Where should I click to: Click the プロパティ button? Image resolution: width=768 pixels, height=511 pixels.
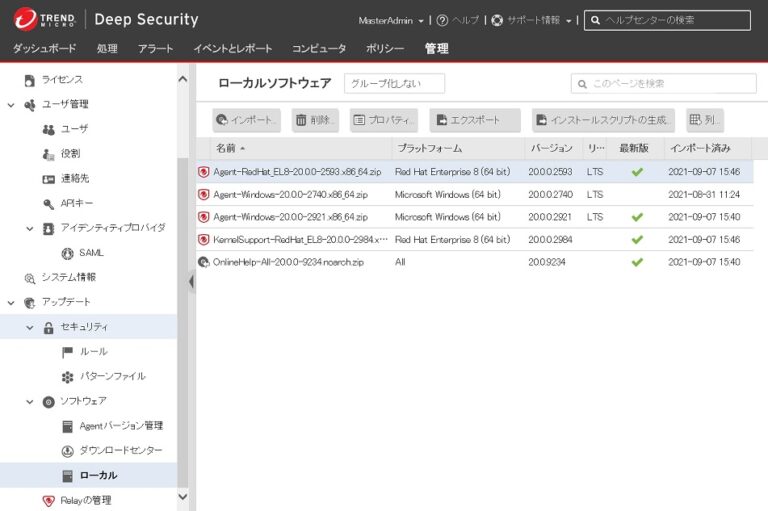[x=384, y=120]
